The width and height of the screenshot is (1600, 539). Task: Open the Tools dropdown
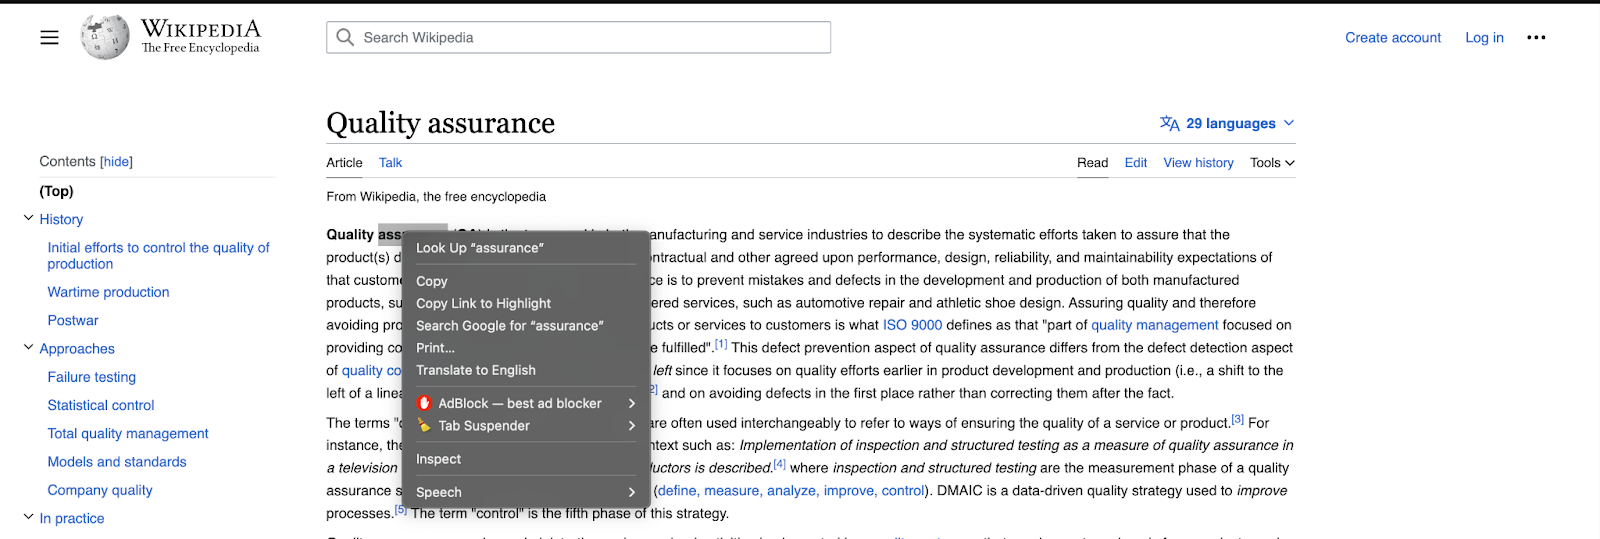pos(1272,162)
